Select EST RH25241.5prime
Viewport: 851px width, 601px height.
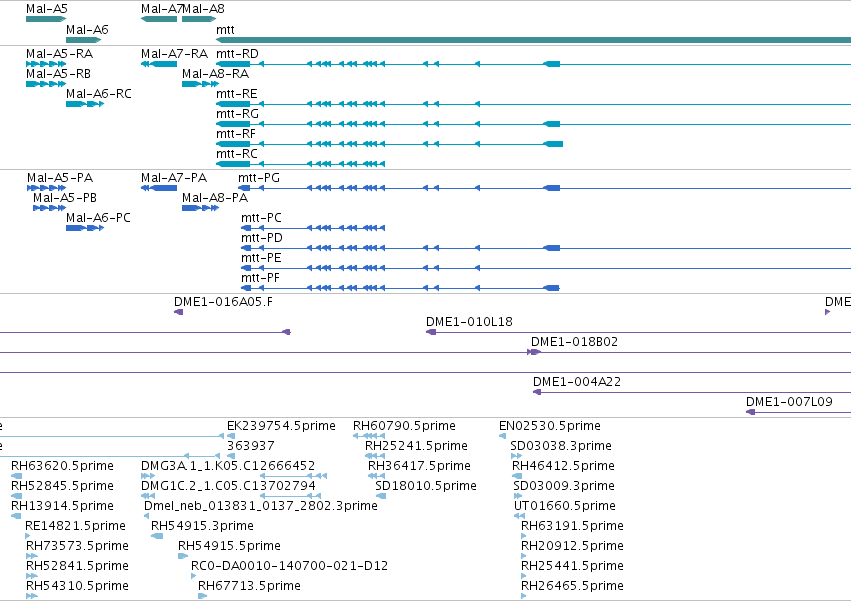(x=375, y=456)
